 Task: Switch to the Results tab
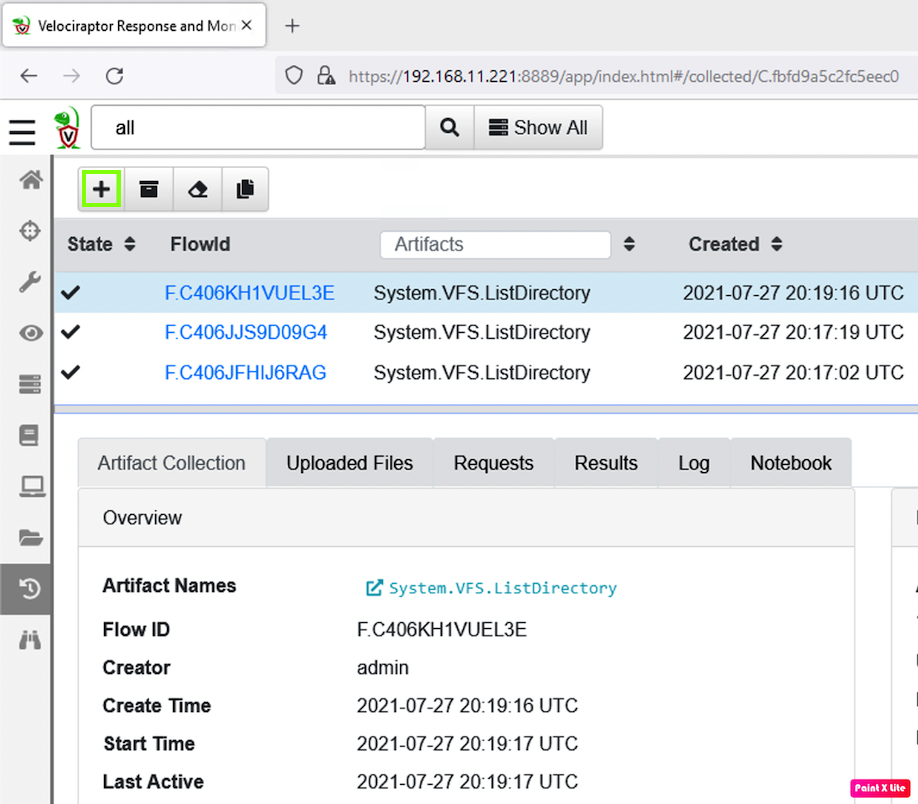(x=606, y=463)
